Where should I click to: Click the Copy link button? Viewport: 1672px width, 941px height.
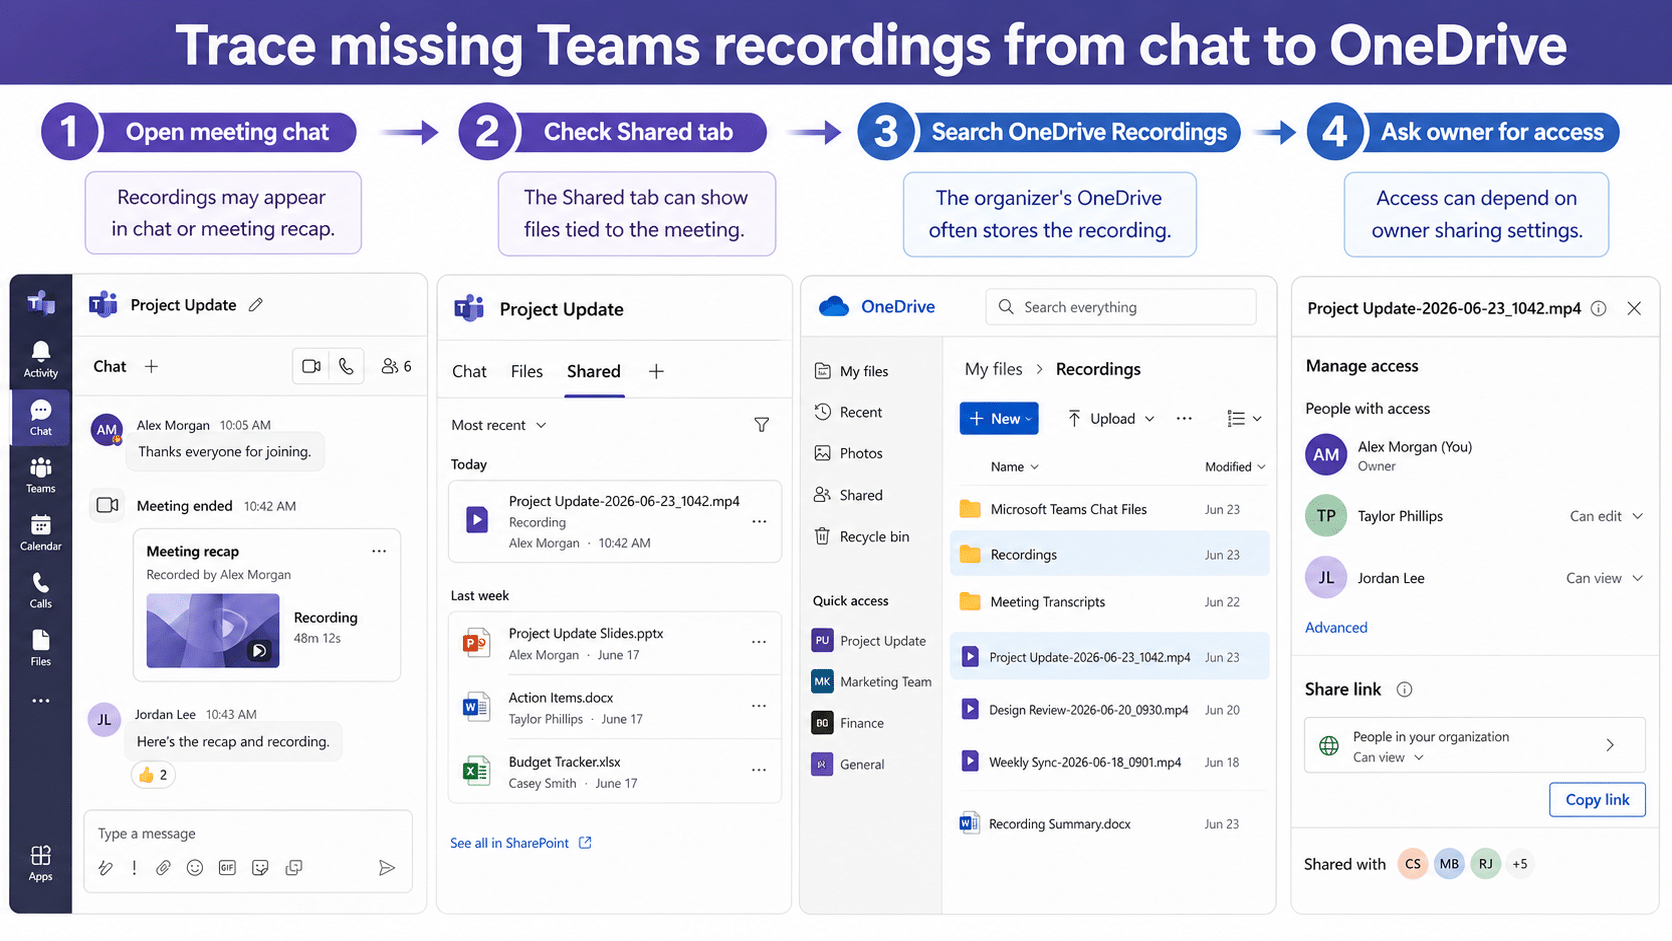pyautogui.click(x=1597, y=800)
